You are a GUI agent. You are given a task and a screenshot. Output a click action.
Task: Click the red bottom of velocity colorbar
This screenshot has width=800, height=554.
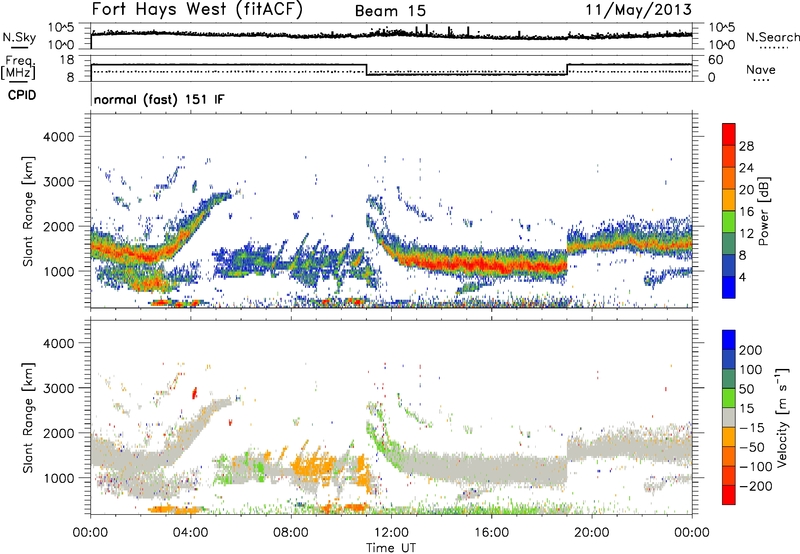click(729, 495)
